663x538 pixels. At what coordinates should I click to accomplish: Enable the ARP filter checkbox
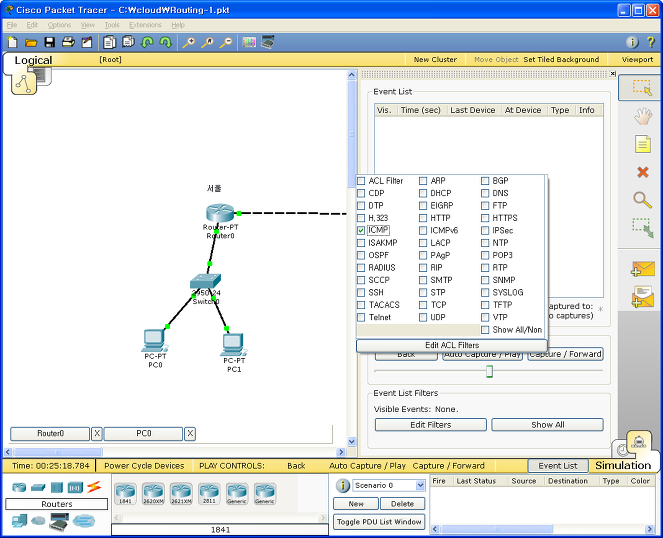[x=423, y=181]
